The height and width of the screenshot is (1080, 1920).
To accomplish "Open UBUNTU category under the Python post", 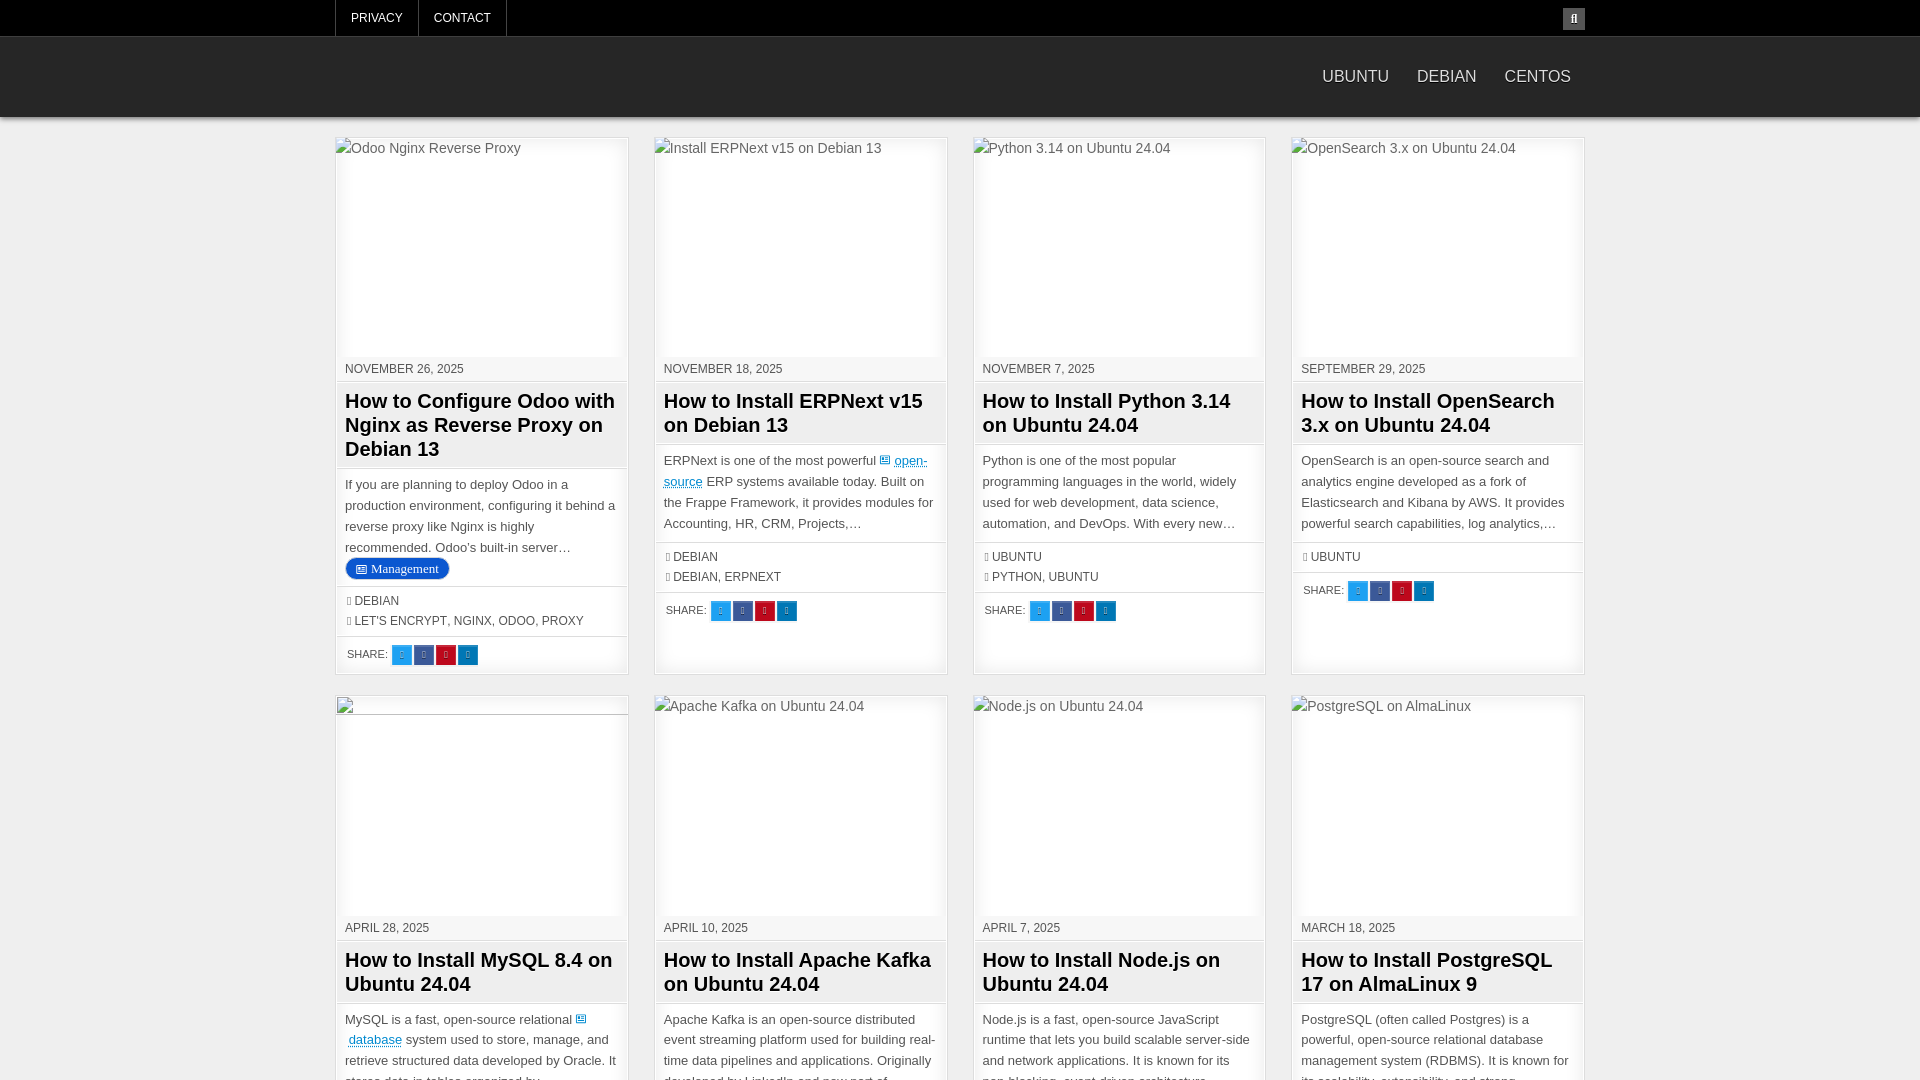I will tap(1016, 557).
